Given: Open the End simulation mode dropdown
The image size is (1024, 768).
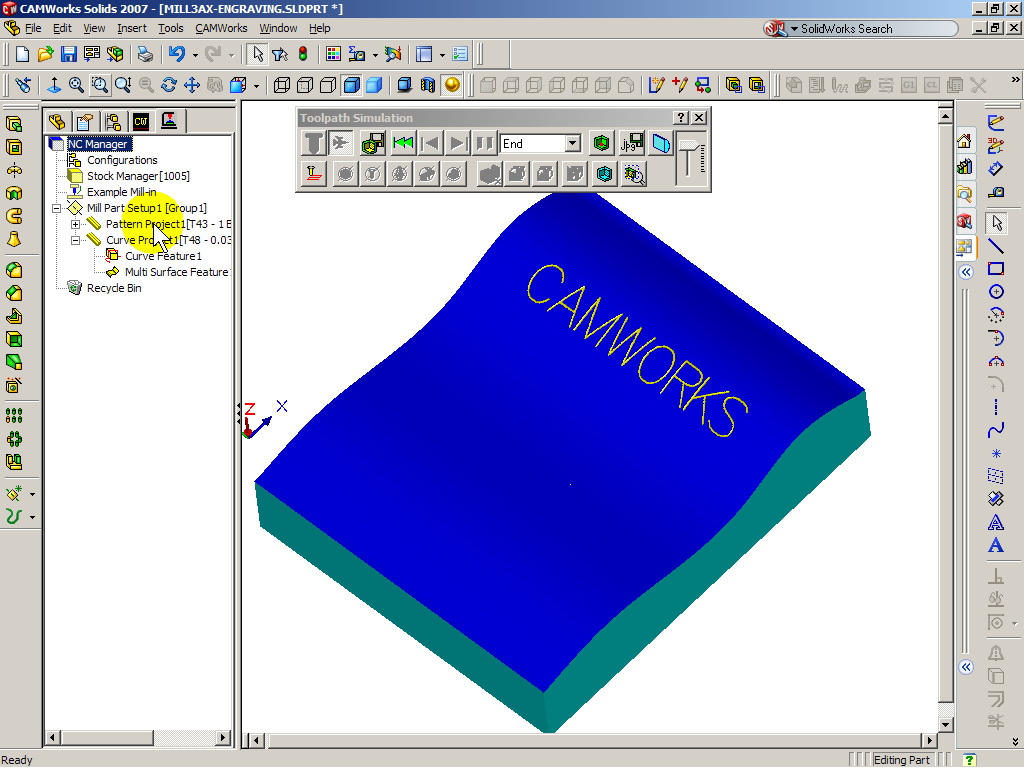Looking at the screenshot, I should point(573,143).
